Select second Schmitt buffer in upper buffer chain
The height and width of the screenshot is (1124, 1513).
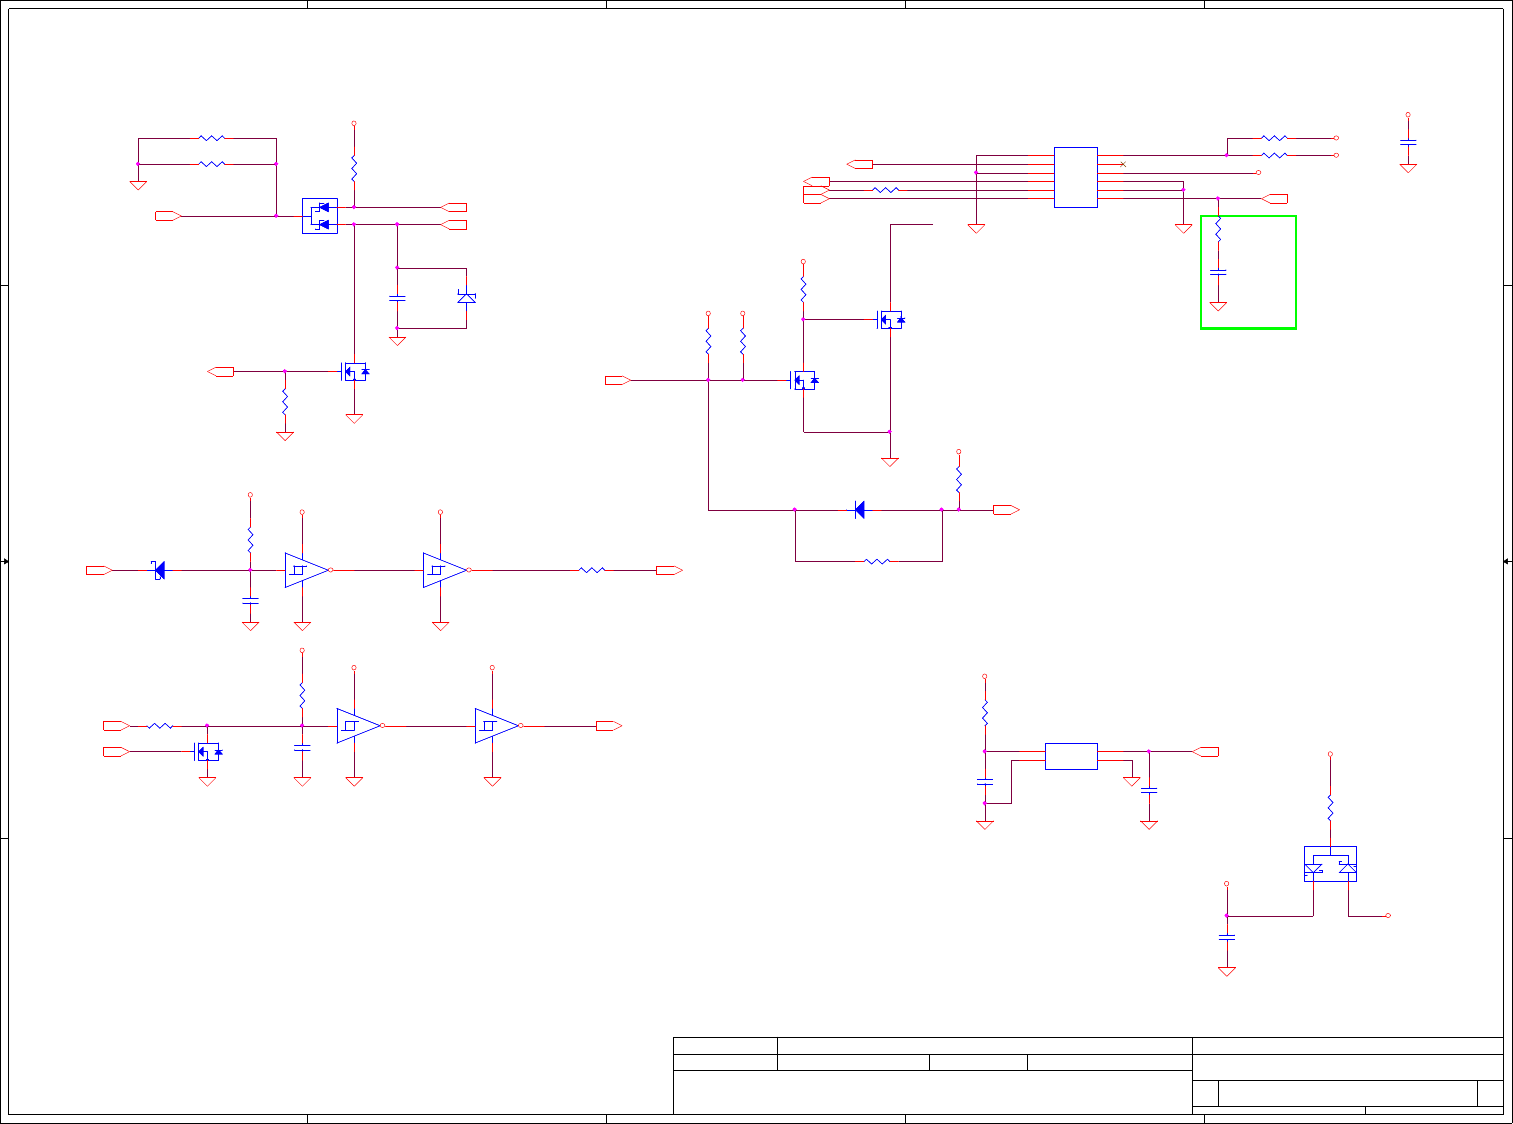click(445, 570)
